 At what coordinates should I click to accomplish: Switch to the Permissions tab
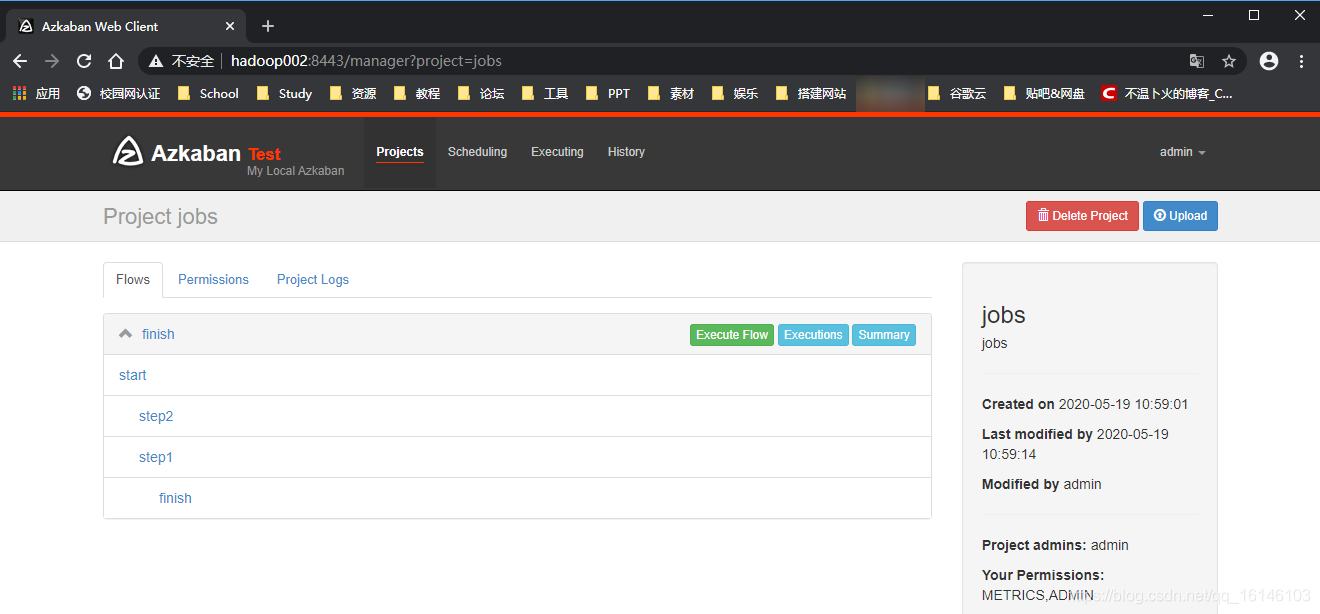(213, 280)
